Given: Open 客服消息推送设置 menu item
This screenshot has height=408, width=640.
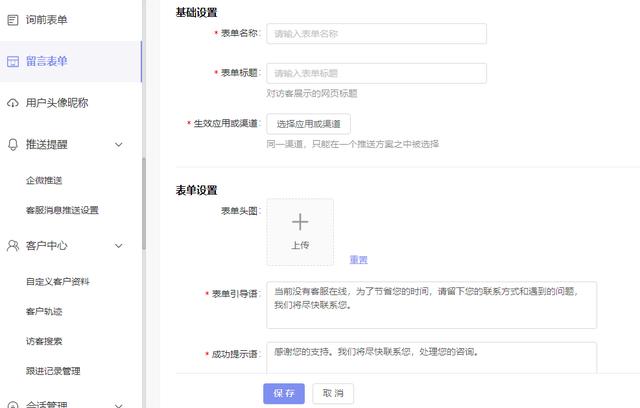Looking at the screenshot, I should tap(62, 211).
